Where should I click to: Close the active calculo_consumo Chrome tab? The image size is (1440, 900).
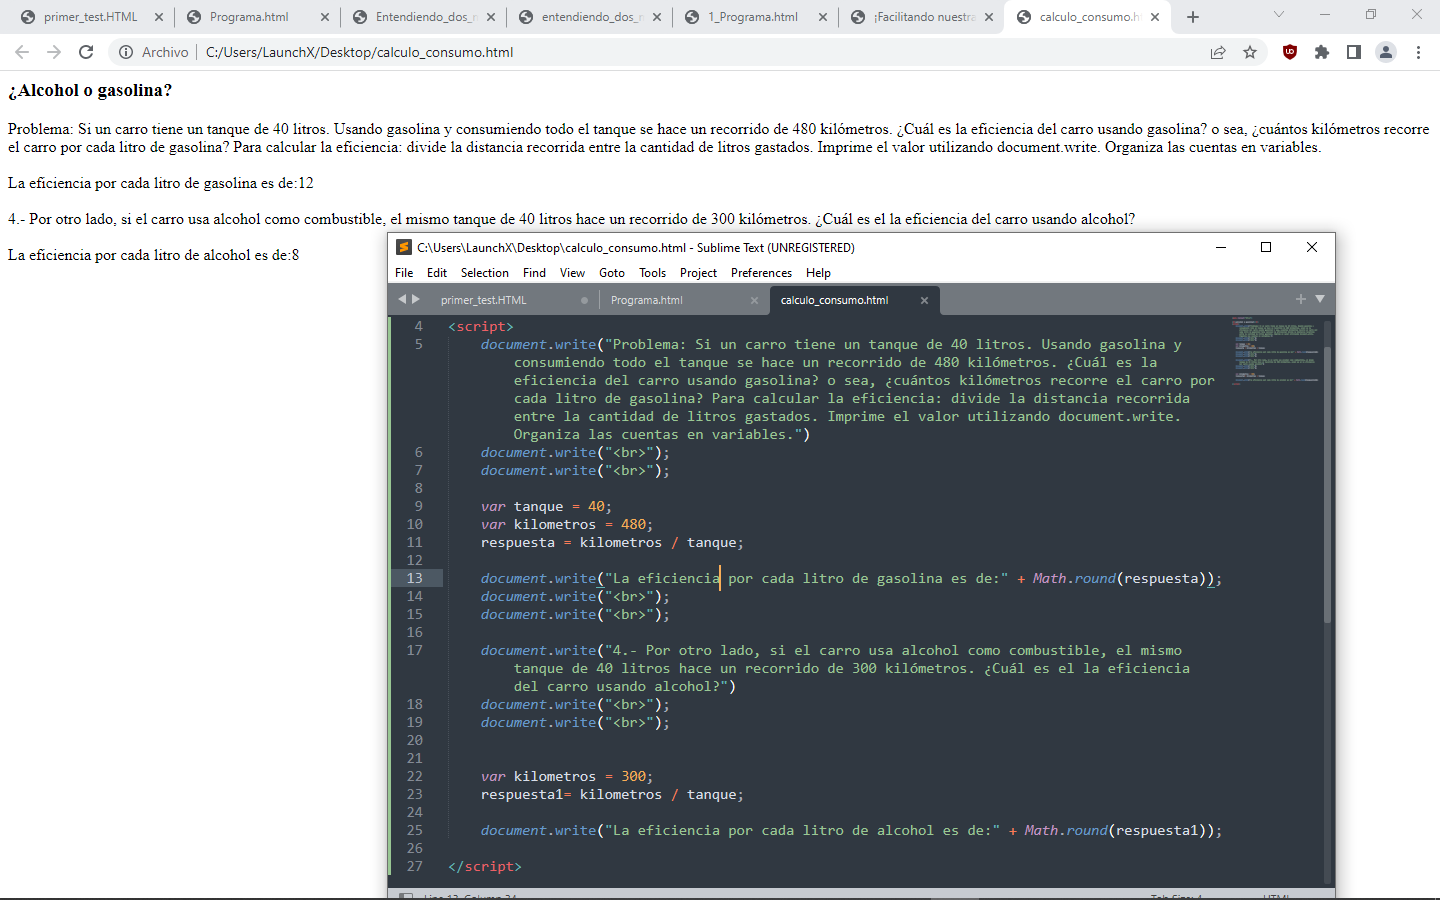pyautogui.click(x=1155, y=17)
